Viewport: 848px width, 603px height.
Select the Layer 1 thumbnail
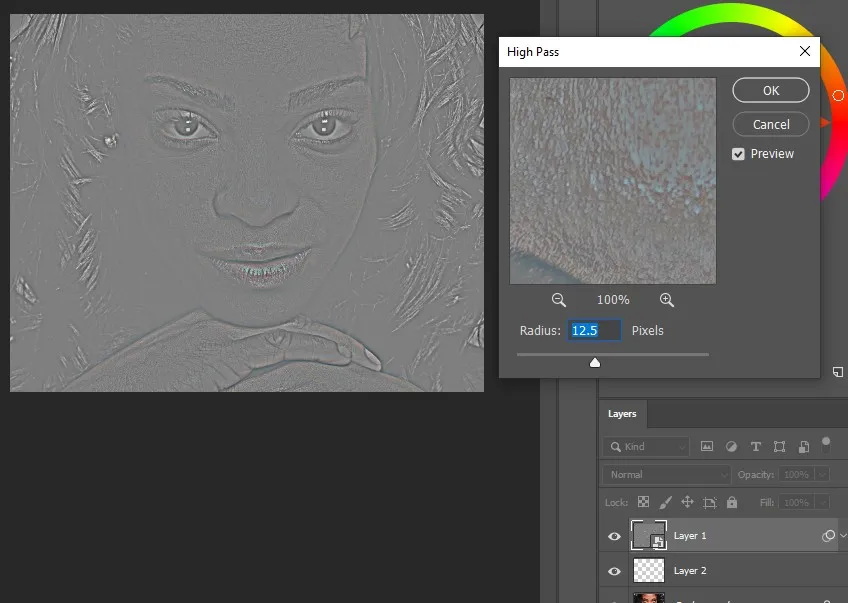click(x=648, y=535)
